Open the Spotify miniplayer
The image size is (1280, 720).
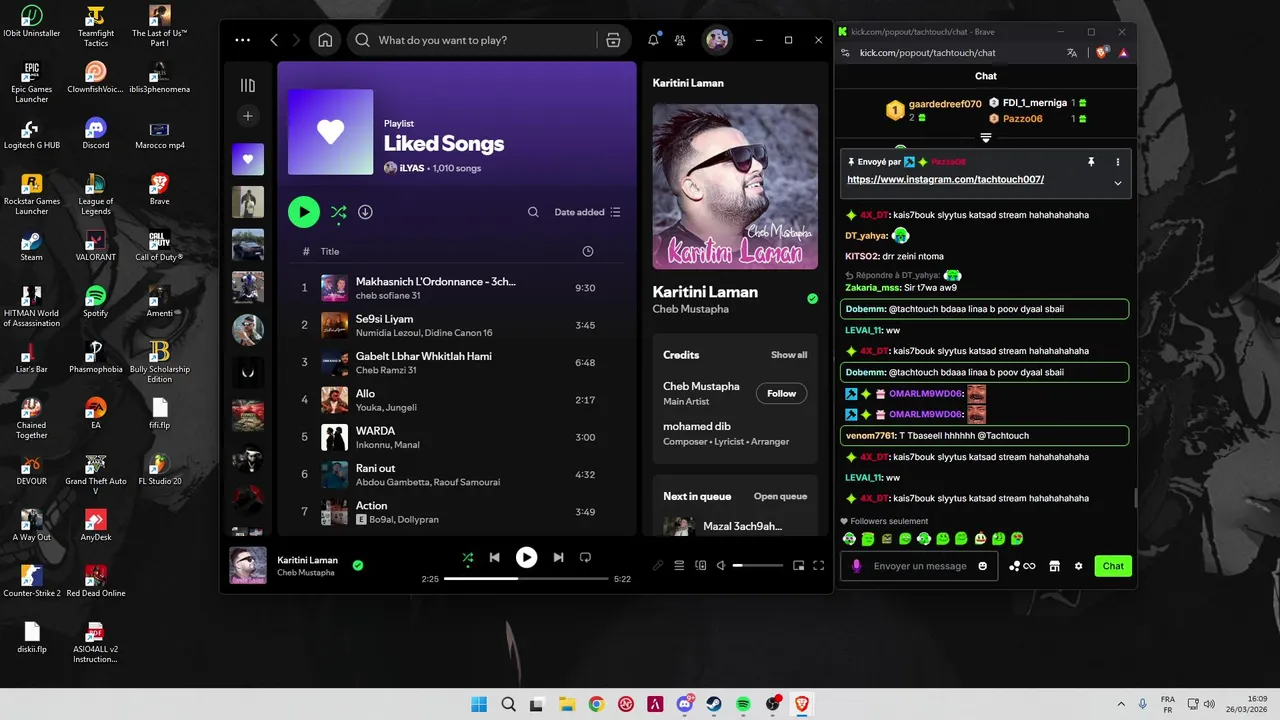pyautogui.click(x=798, y=565)
